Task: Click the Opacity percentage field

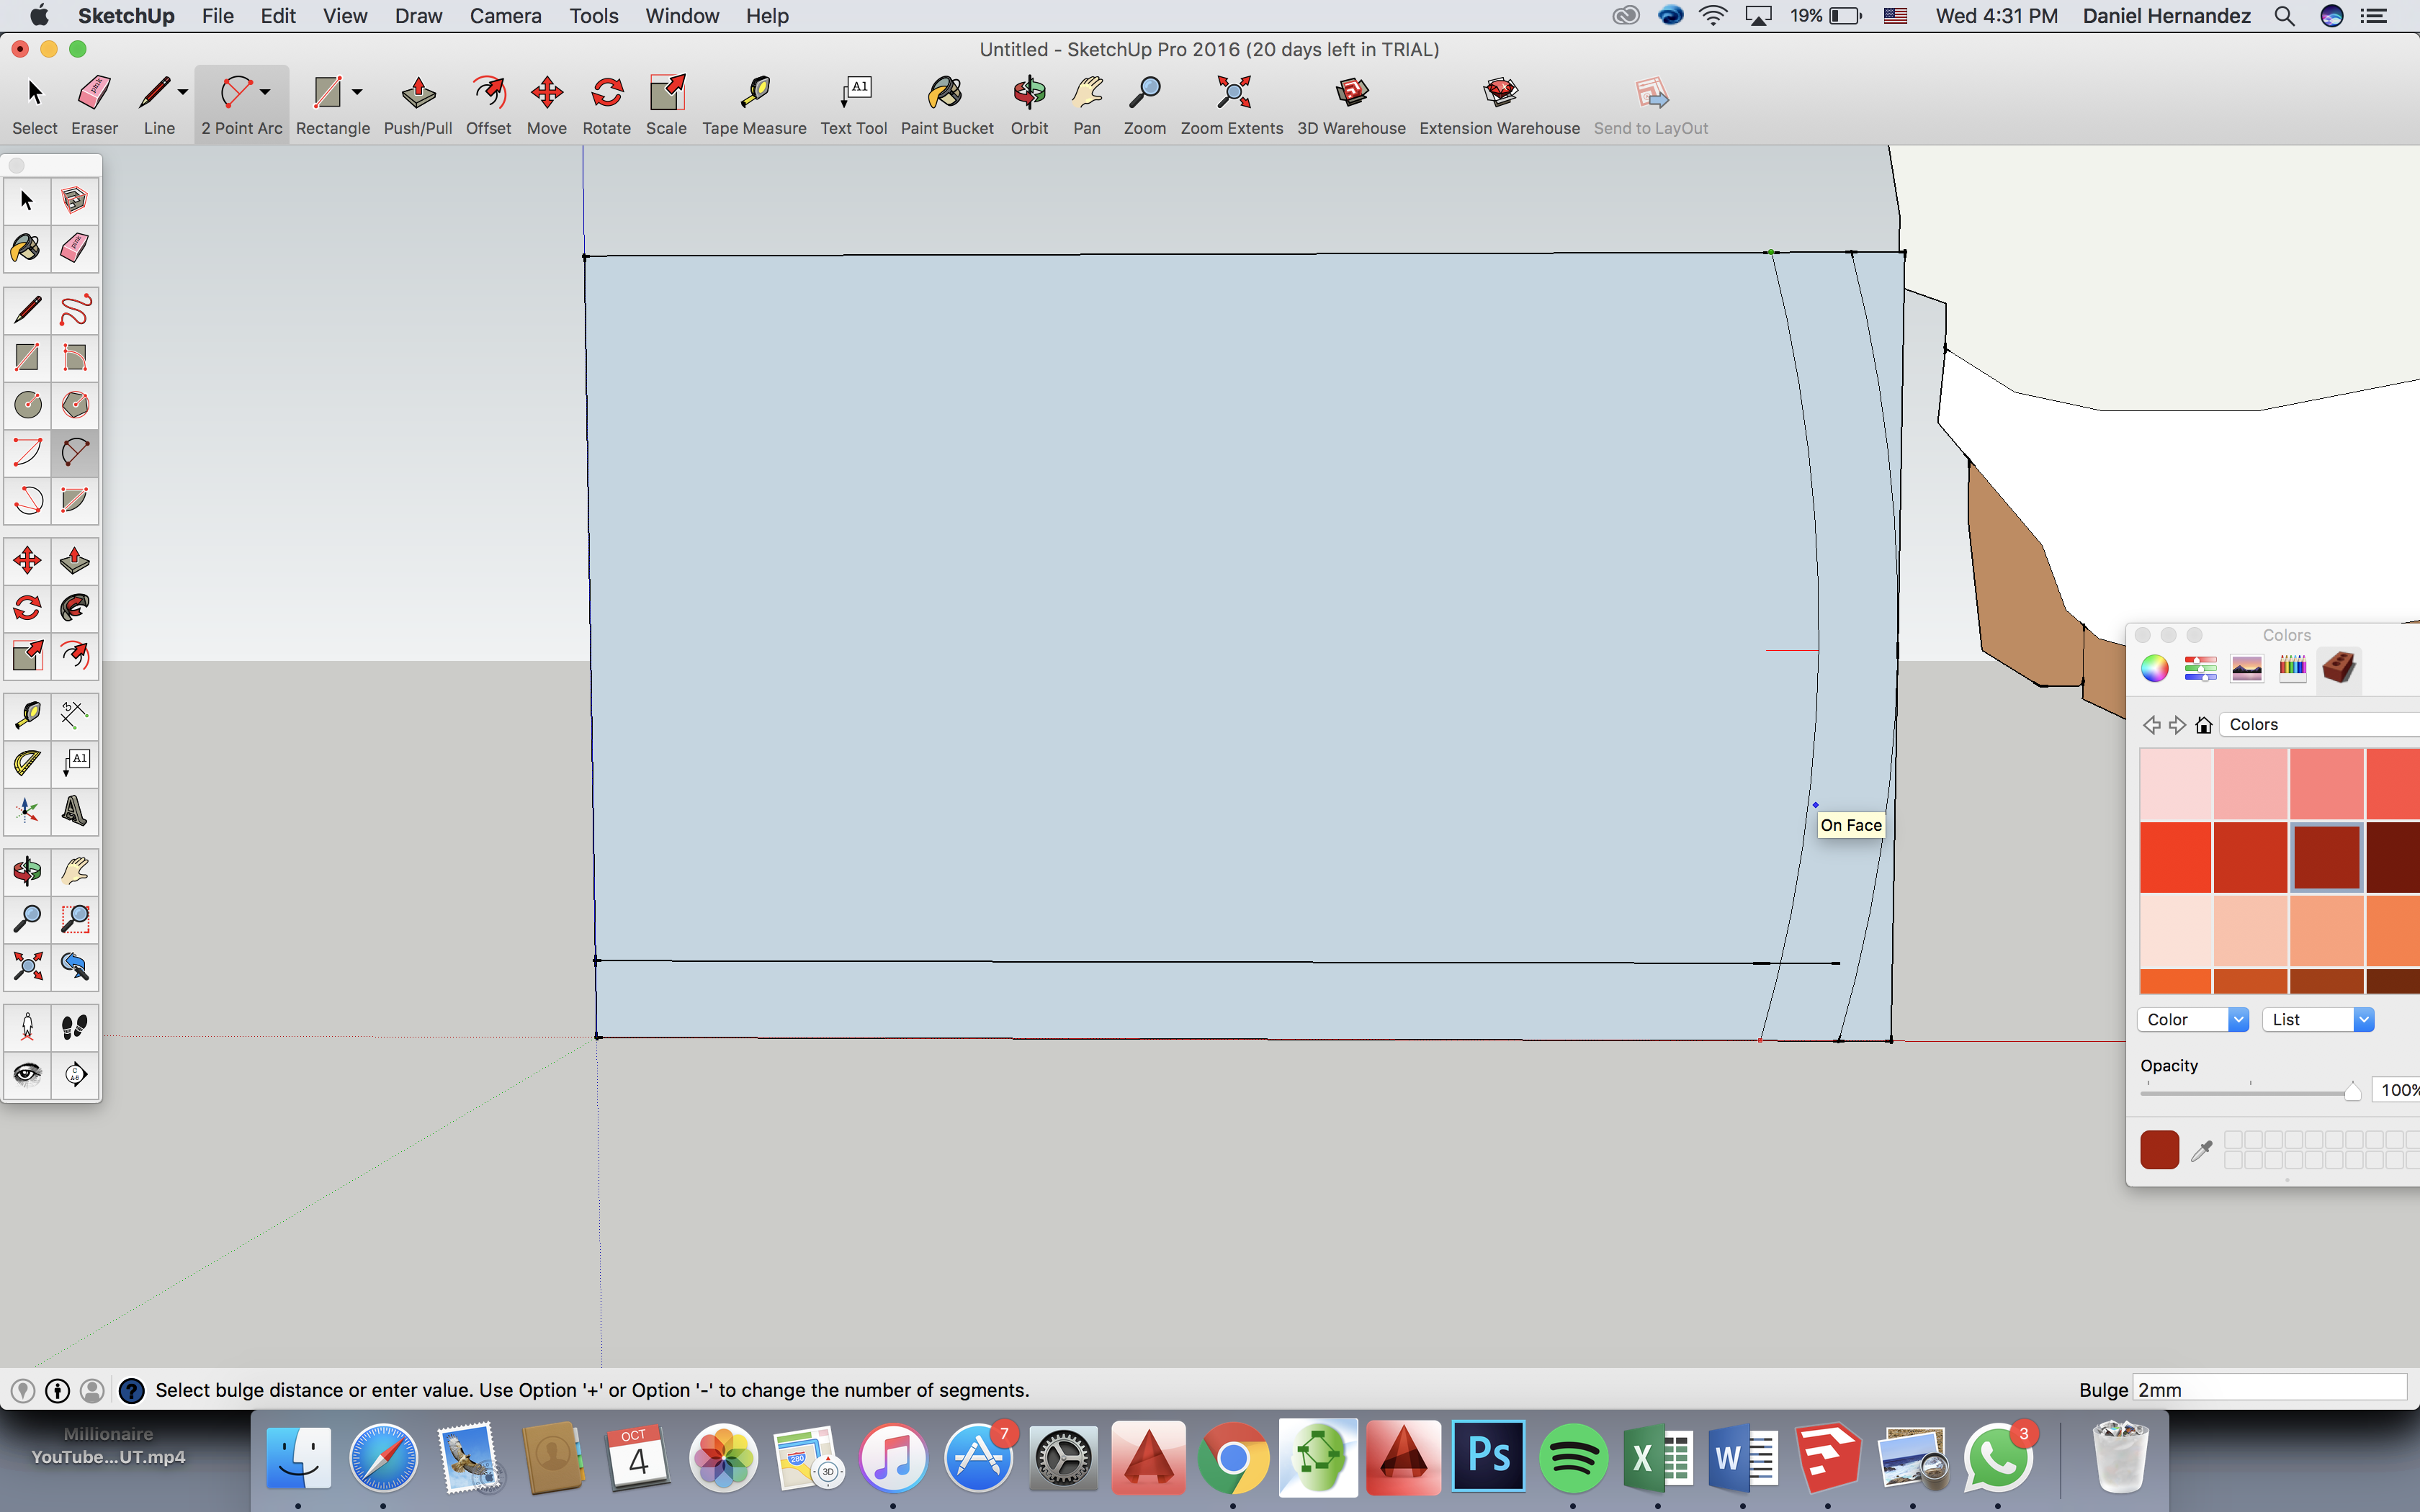Action: click(2397, 1090)
